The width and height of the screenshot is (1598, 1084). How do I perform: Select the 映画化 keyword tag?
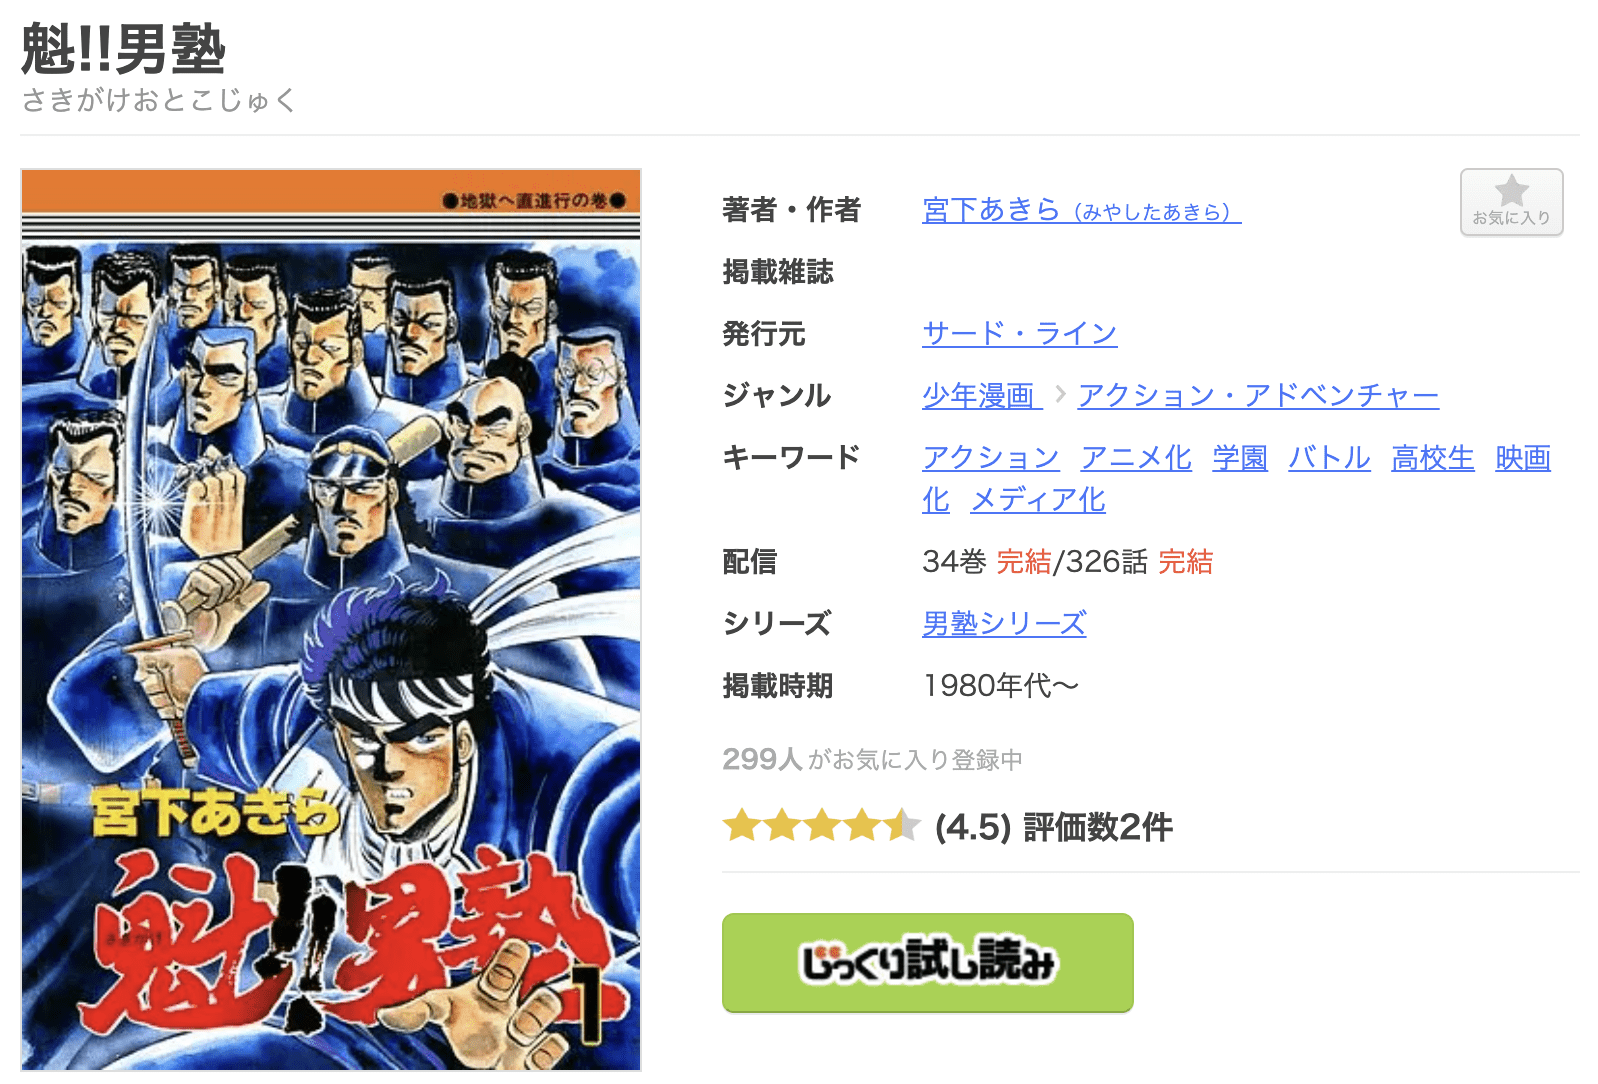(1523, 457)
